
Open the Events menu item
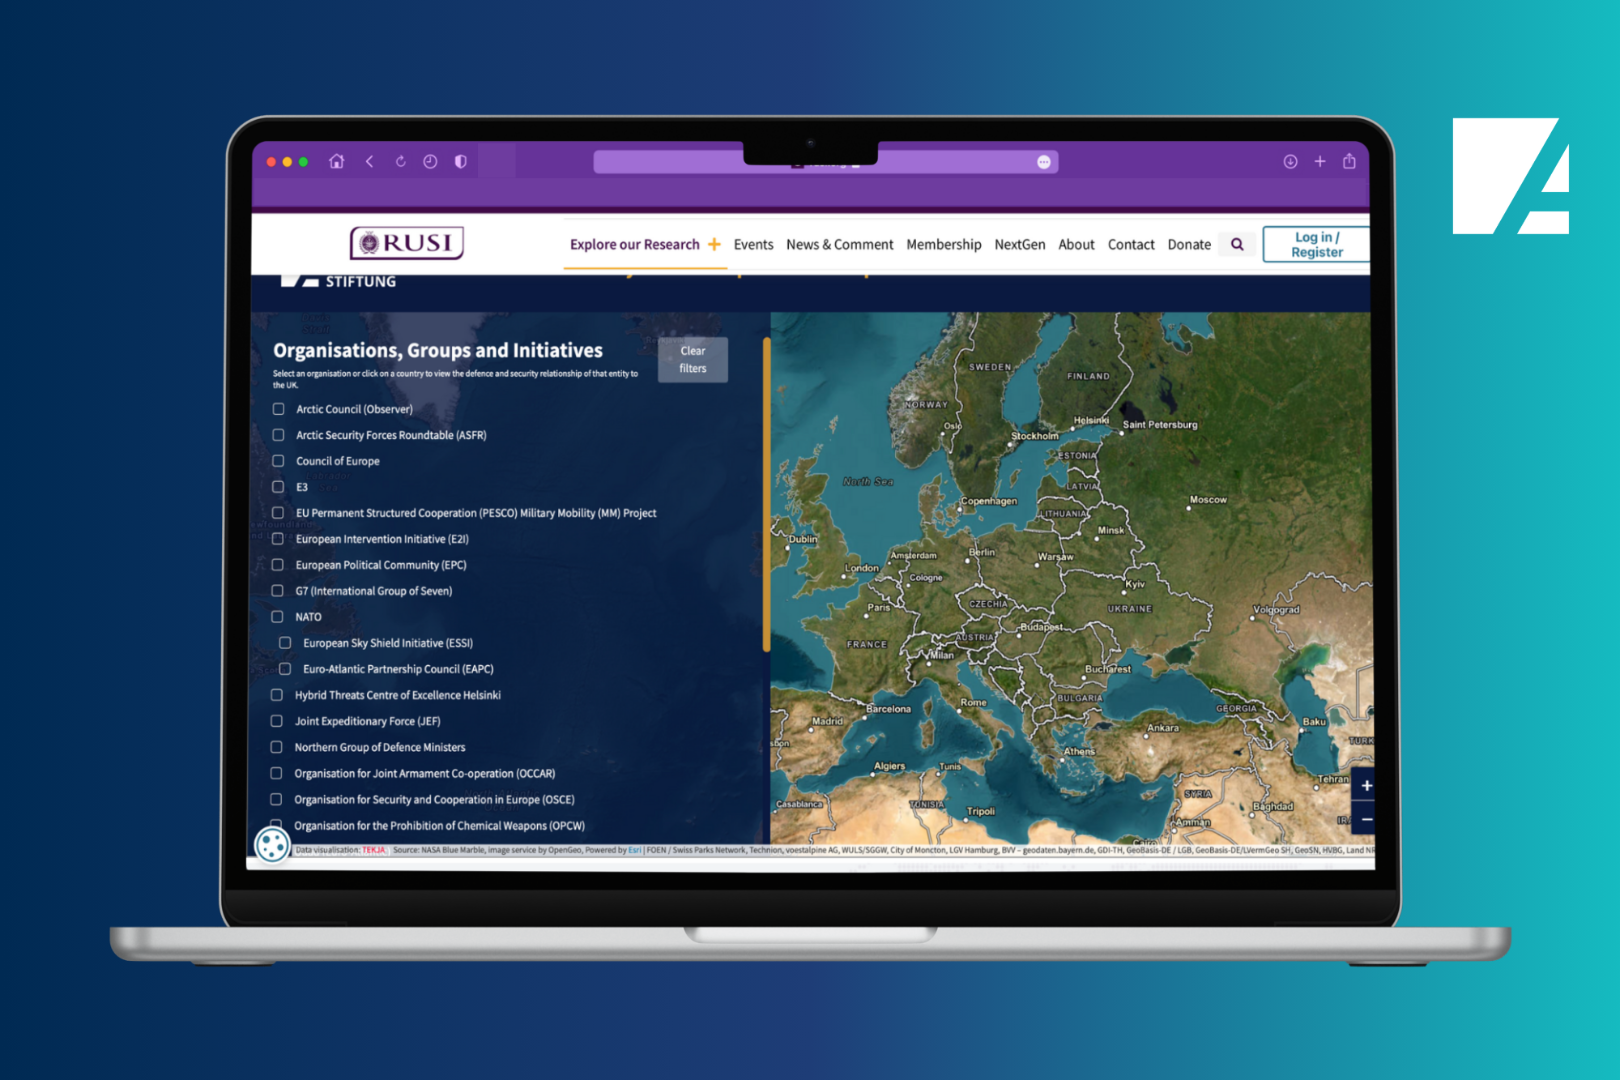point(753,244)
